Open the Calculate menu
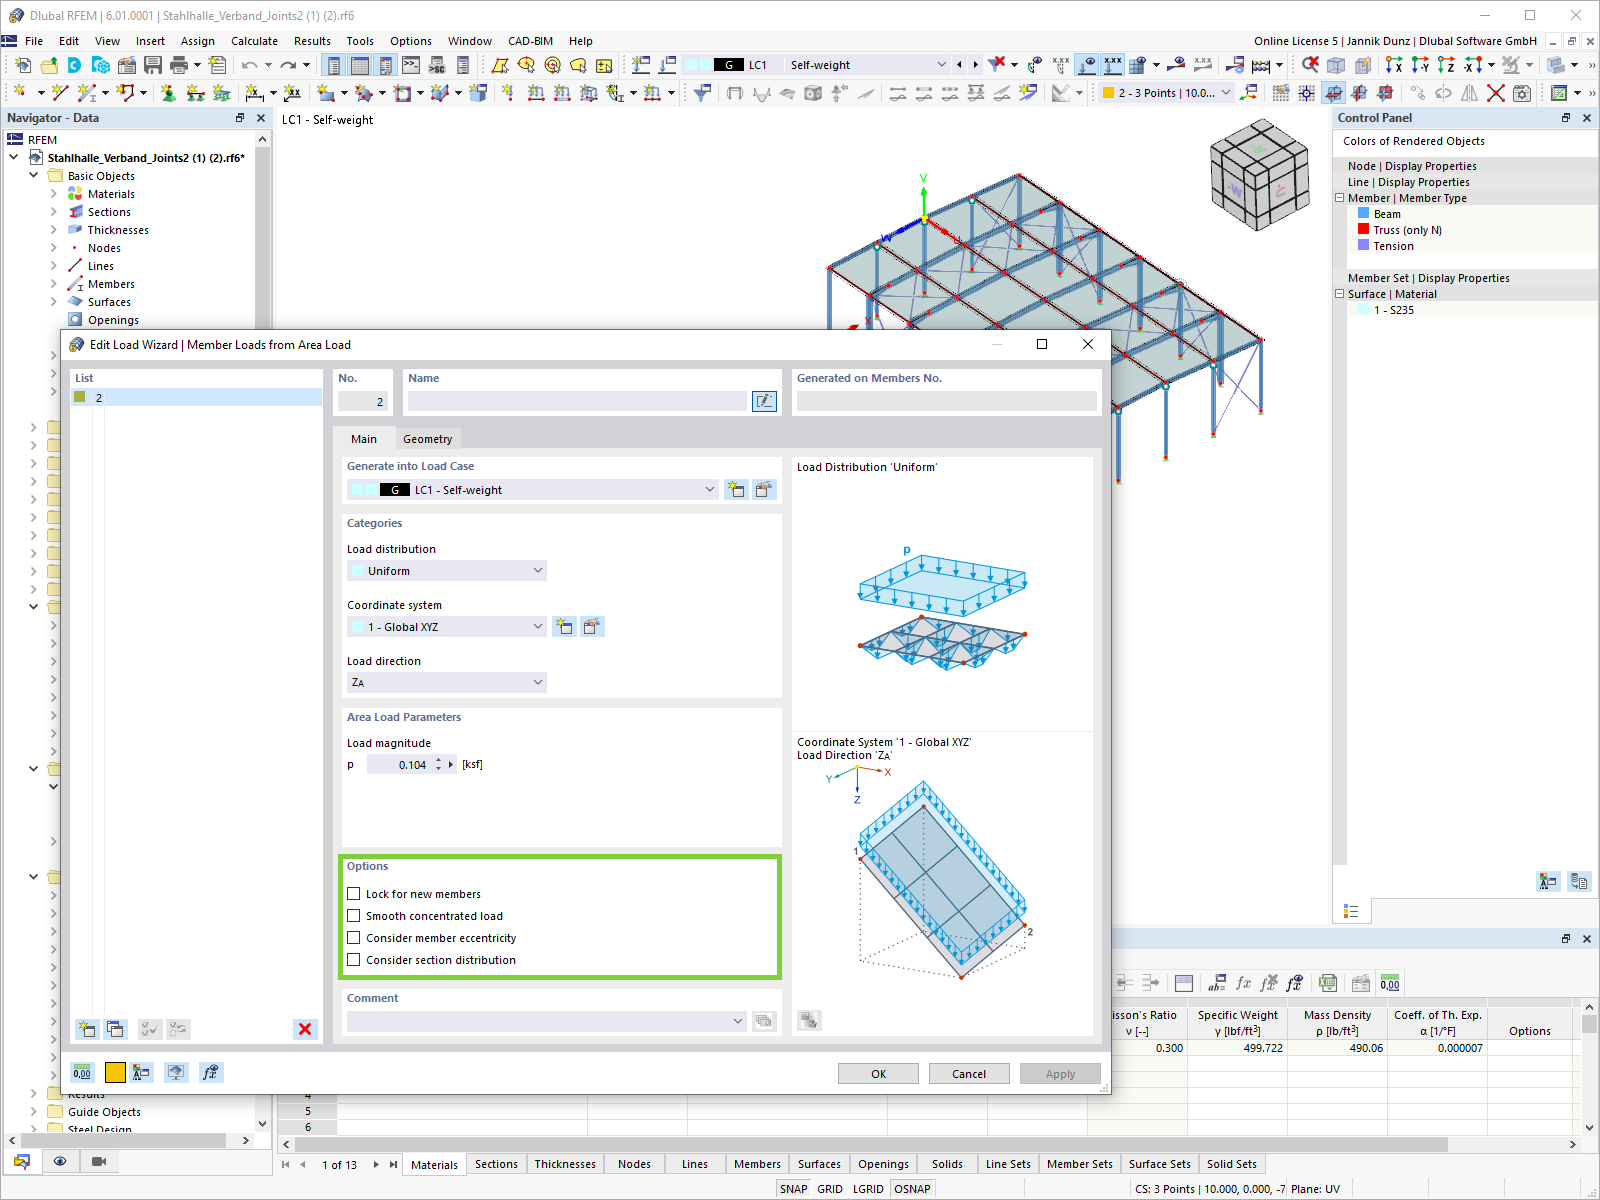This screenshot has height=1200, width=1600. coord(254,41)
